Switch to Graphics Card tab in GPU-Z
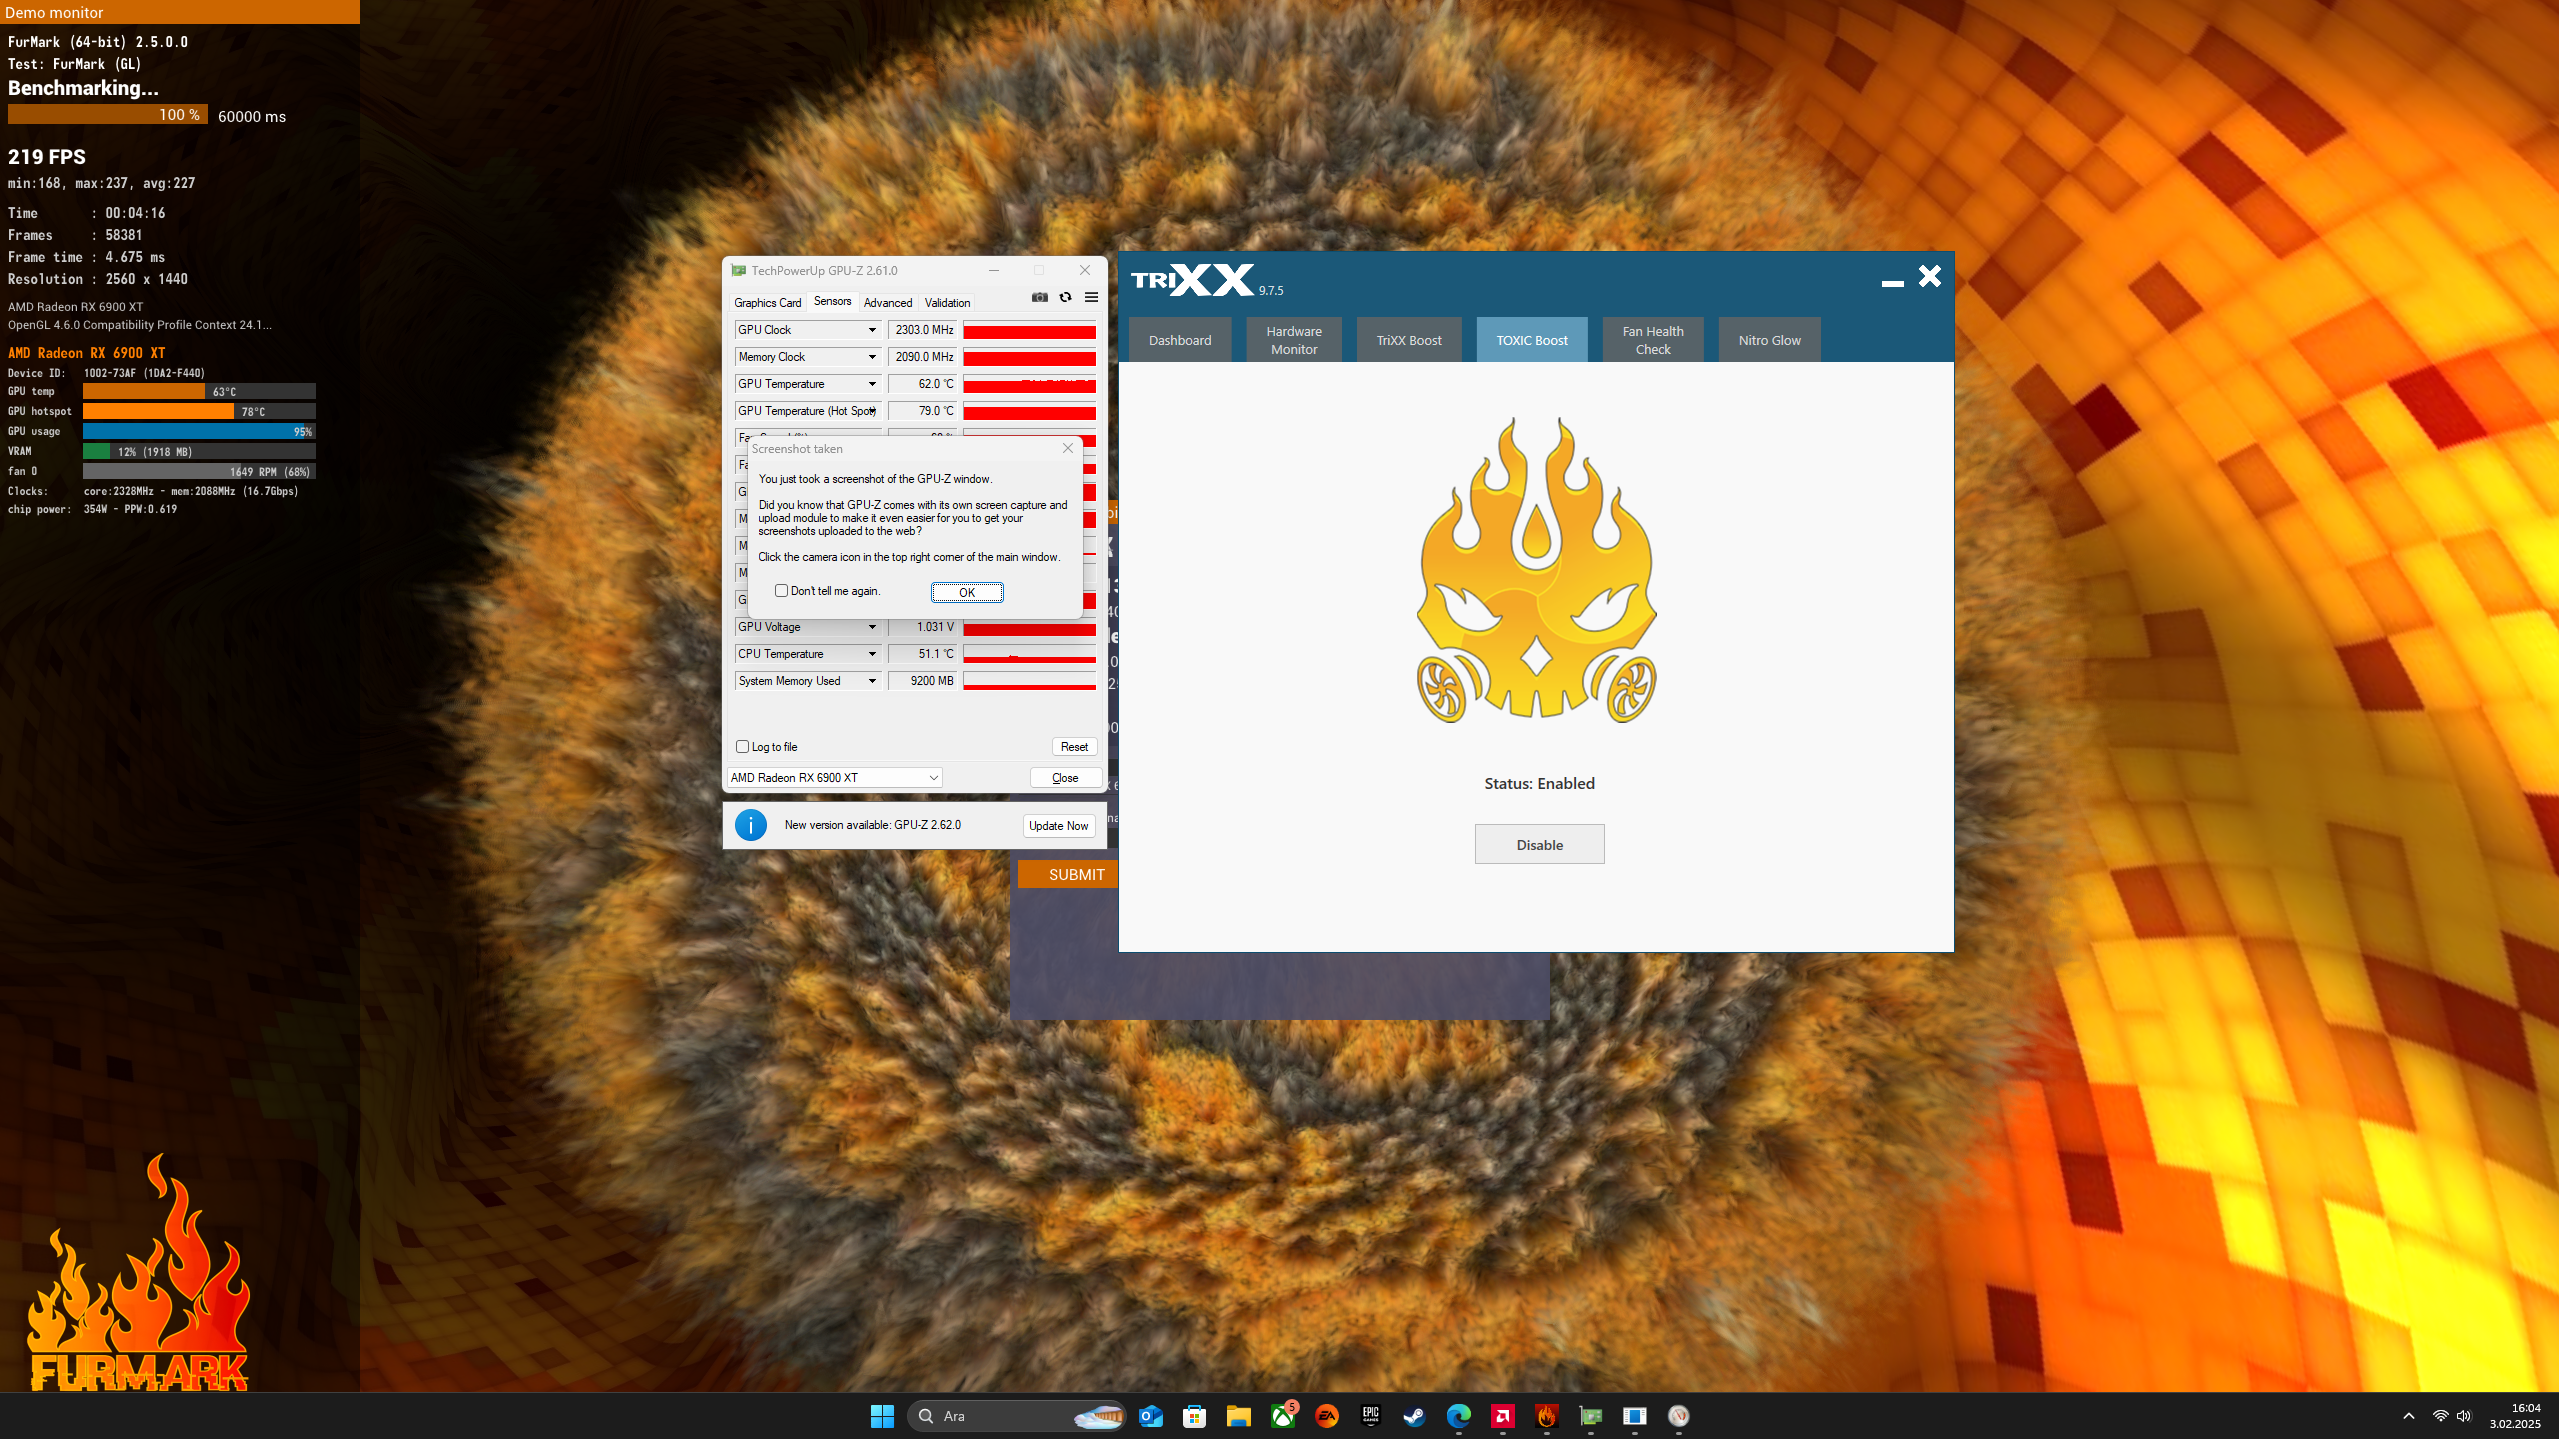Viewport: 2559px width, 1439px height. 767,302
